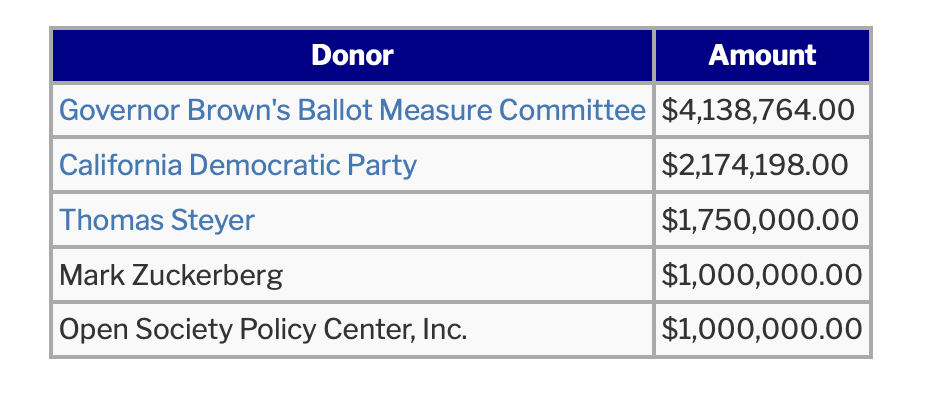Image resolution: width=934 pixels, height=396 pixels.
Task: Open Governor Brown's Ballot Measure Committee link
Action: click(352, 110)
